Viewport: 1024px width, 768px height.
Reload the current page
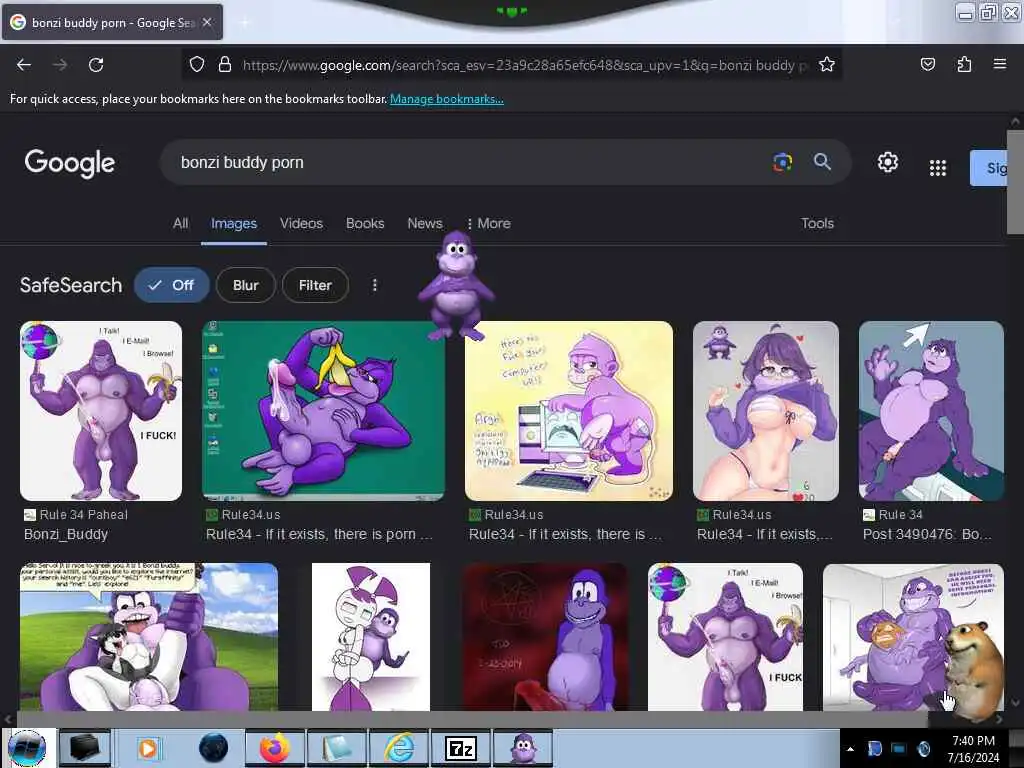96,65
